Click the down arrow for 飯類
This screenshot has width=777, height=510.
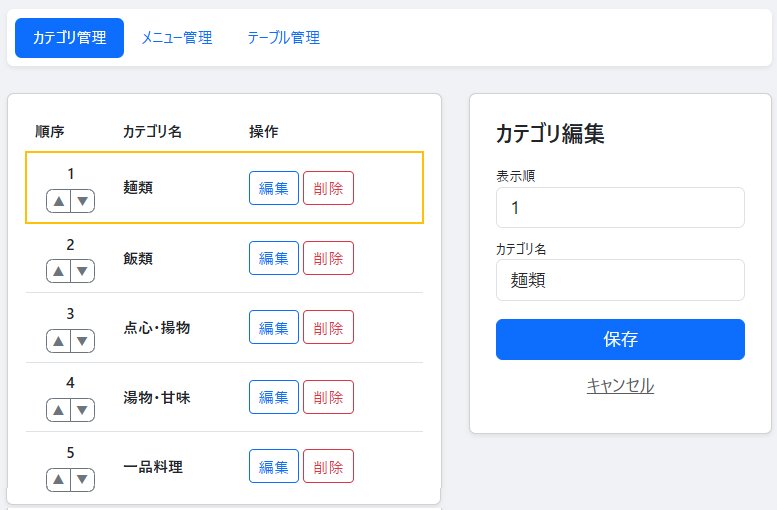click(x=83, y=271)
